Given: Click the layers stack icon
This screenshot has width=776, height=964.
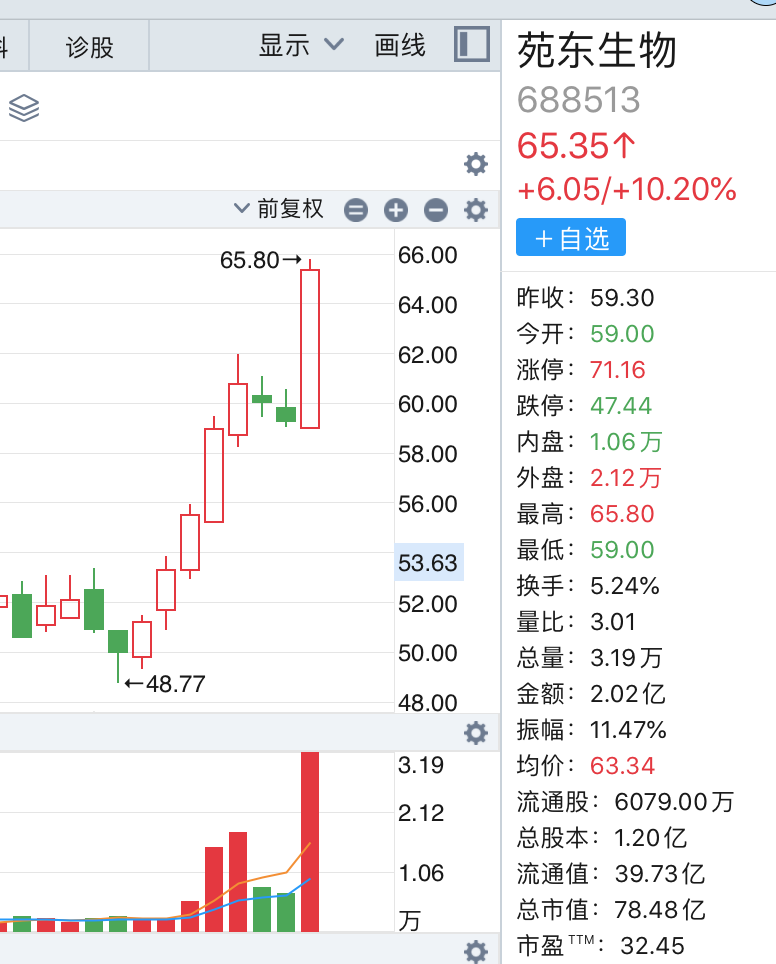Looking at the screenshot, I should tap(23, 107).
